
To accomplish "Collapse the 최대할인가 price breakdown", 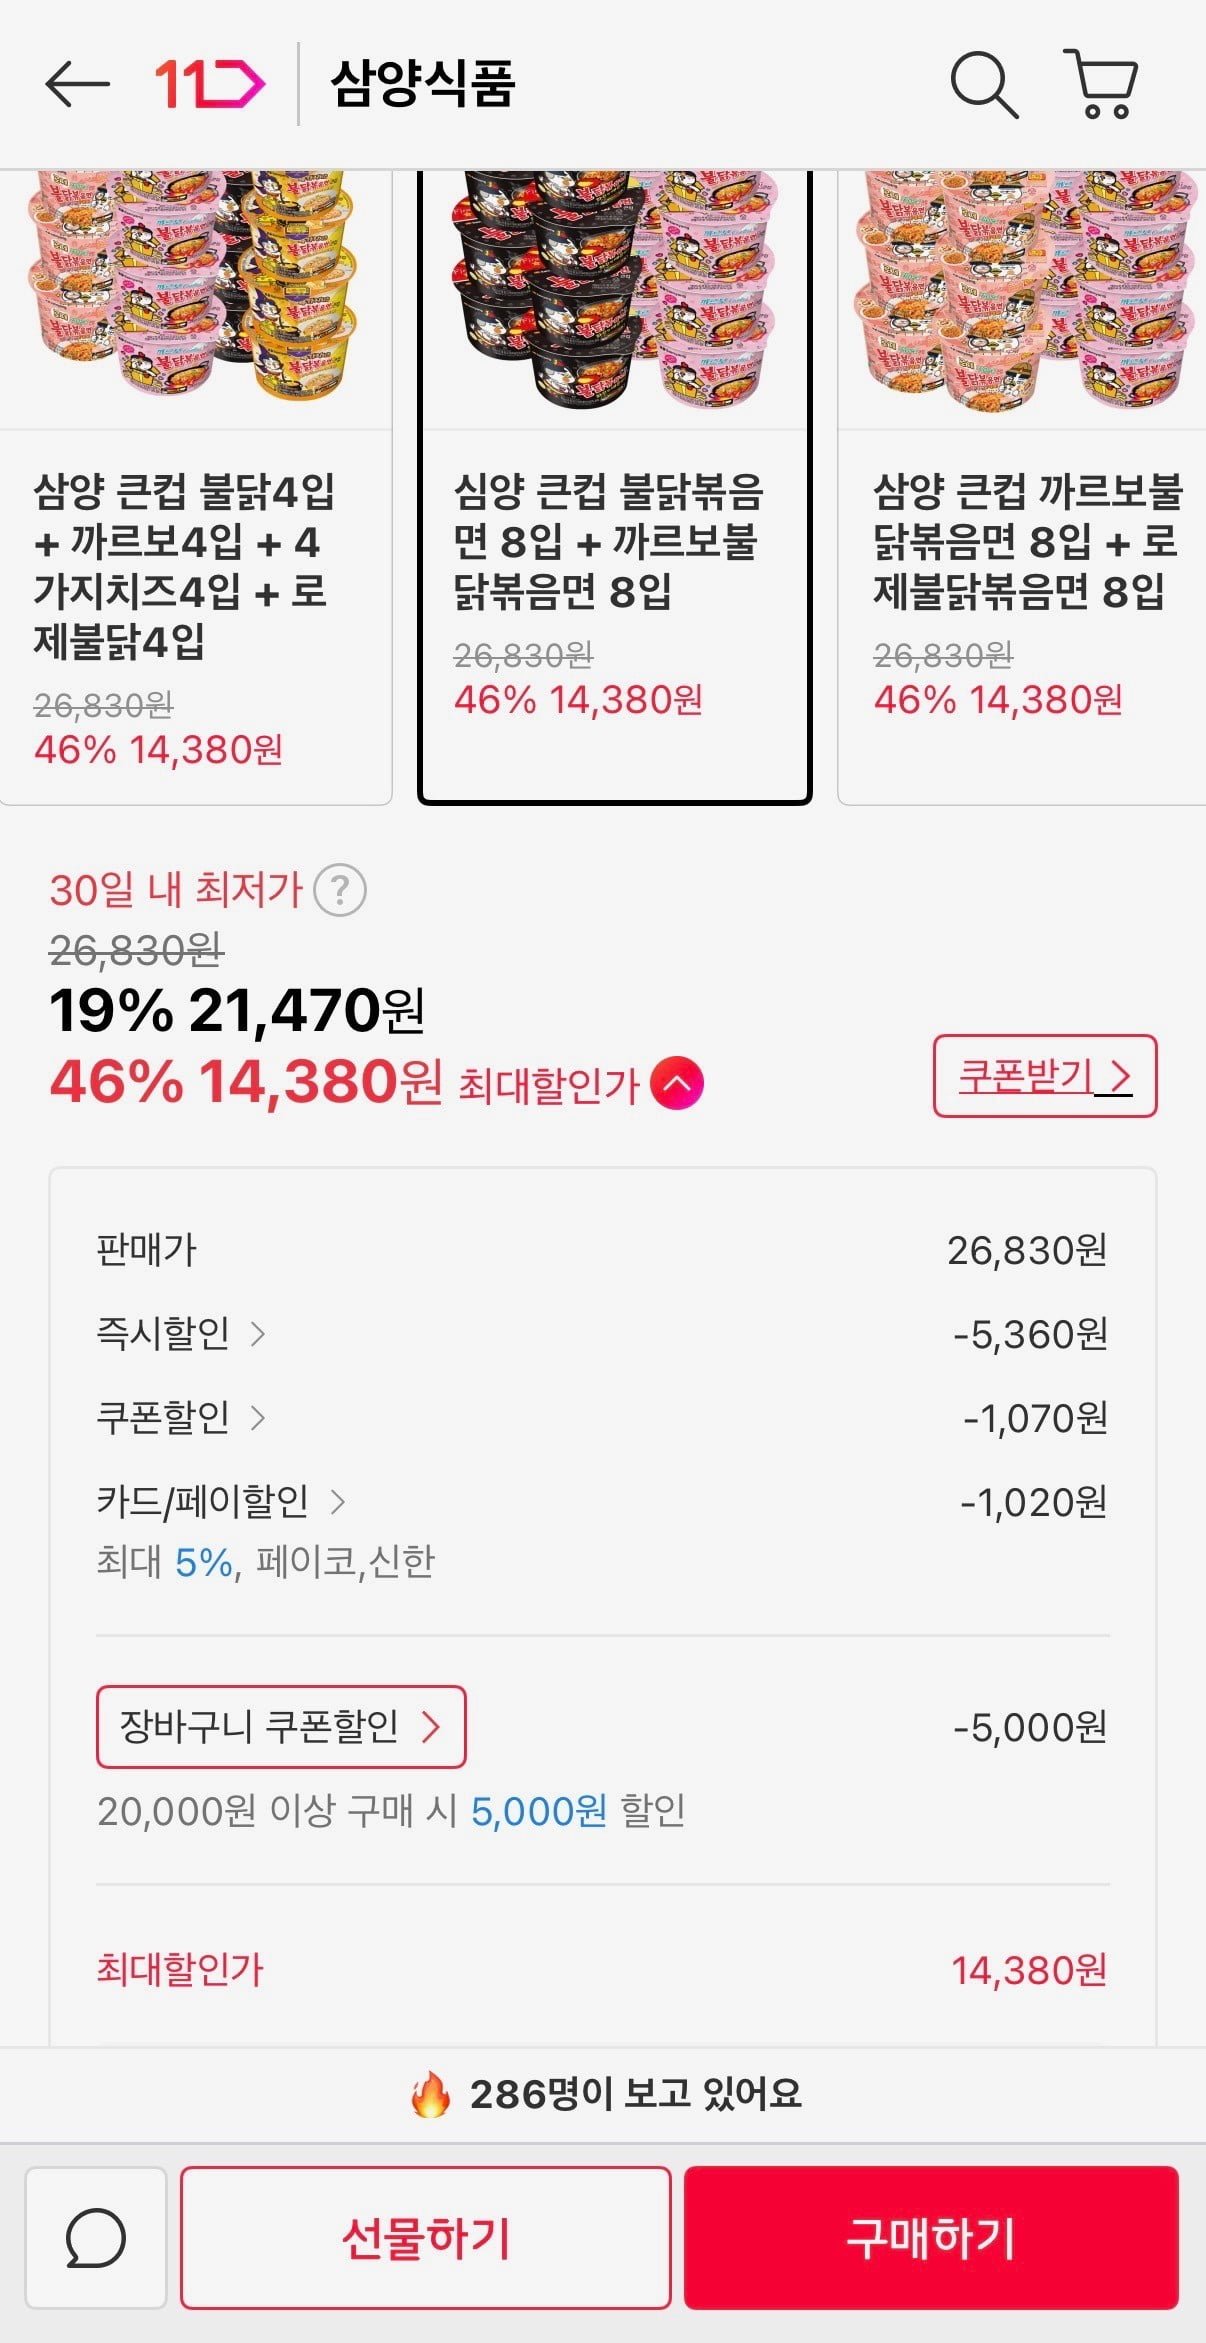I will click(677, 1084).
